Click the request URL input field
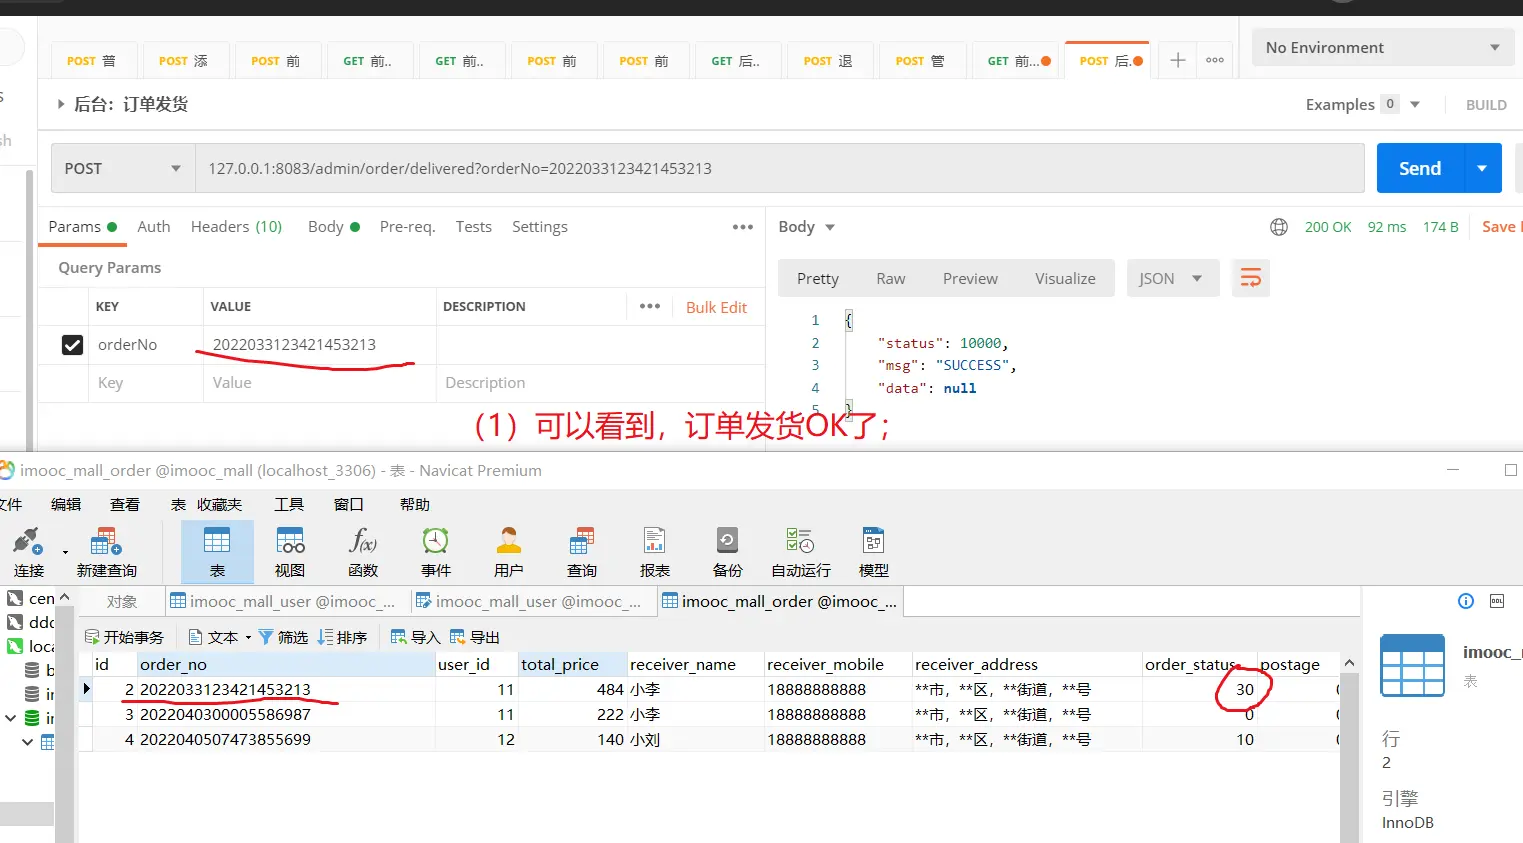 (x=780, y=169)
